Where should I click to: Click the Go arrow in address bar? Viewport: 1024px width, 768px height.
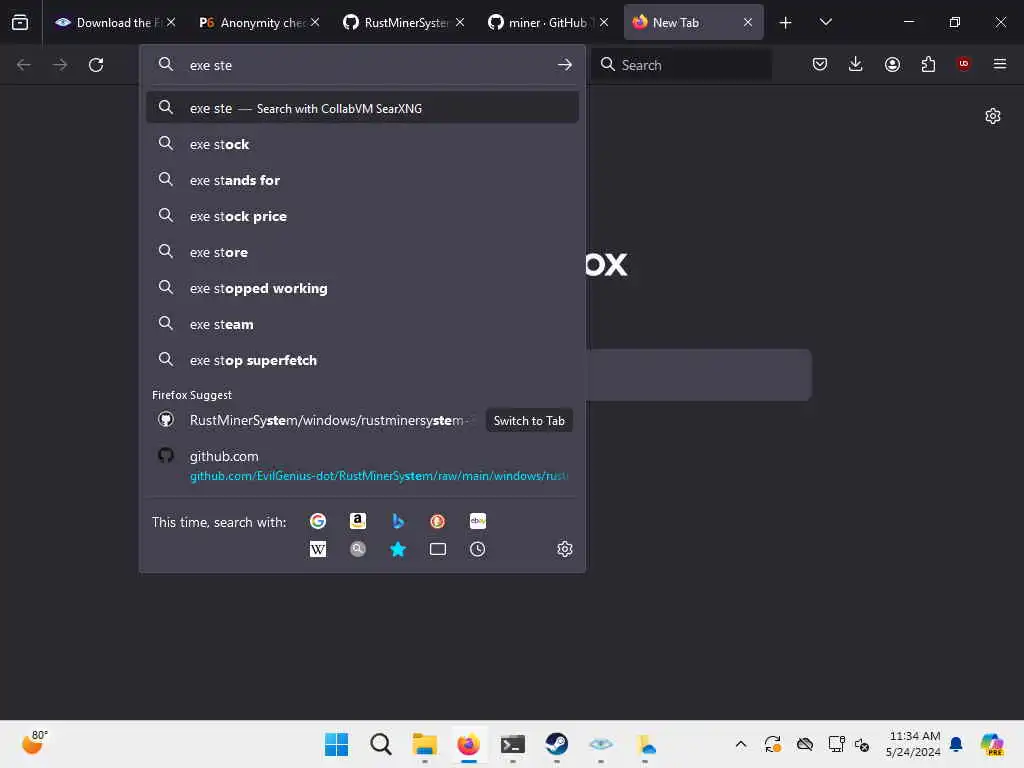(x=564, y=65)
